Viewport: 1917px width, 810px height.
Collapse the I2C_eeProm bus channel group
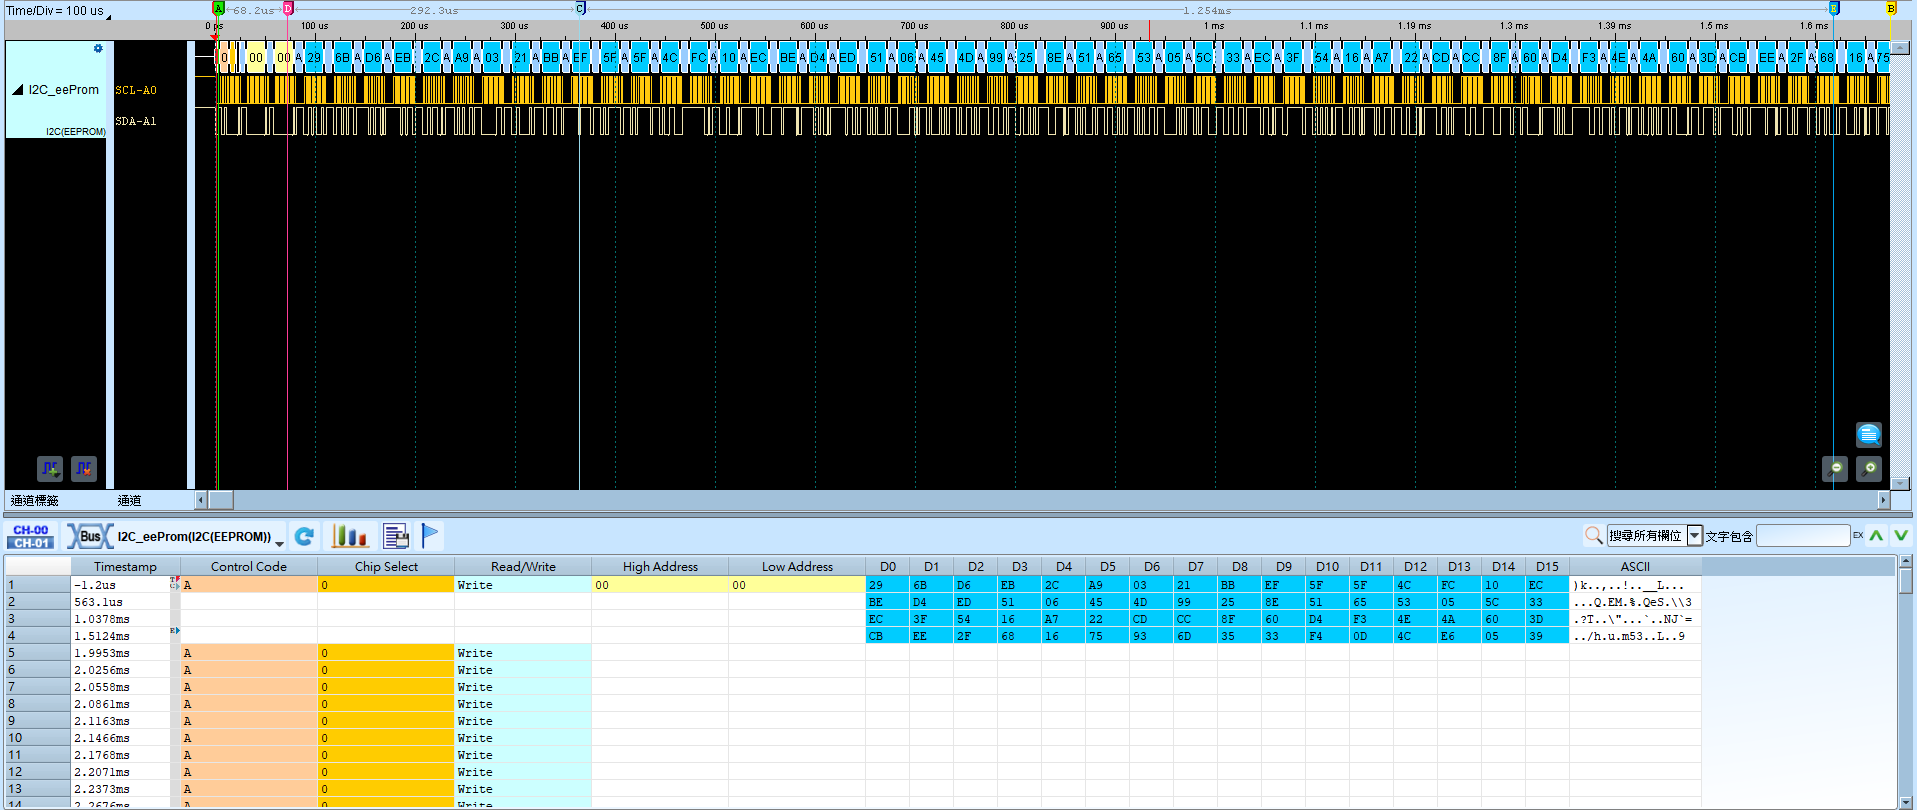click(17, 90)
